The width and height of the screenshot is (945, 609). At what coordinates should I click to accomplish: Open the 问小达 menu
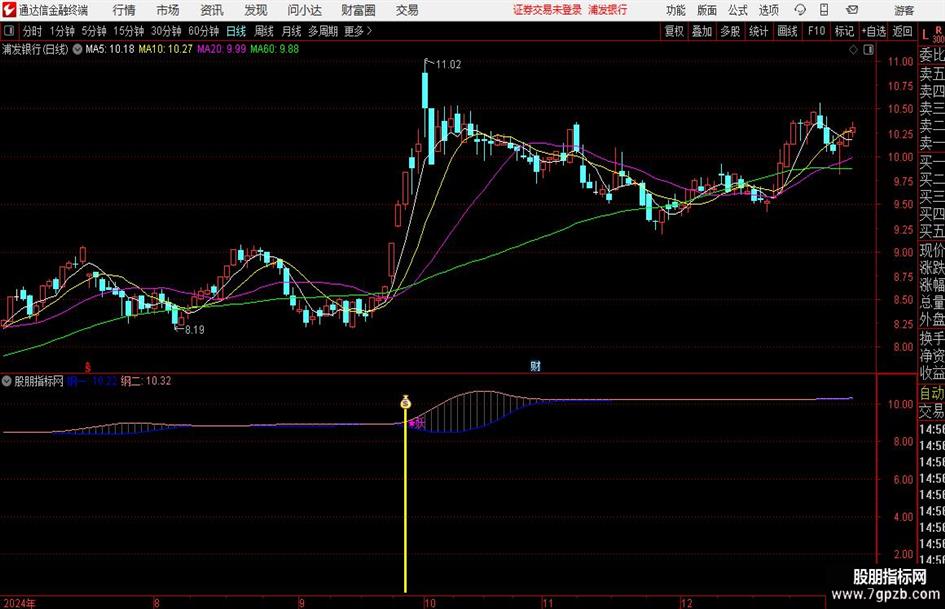[x=304, y=10]
